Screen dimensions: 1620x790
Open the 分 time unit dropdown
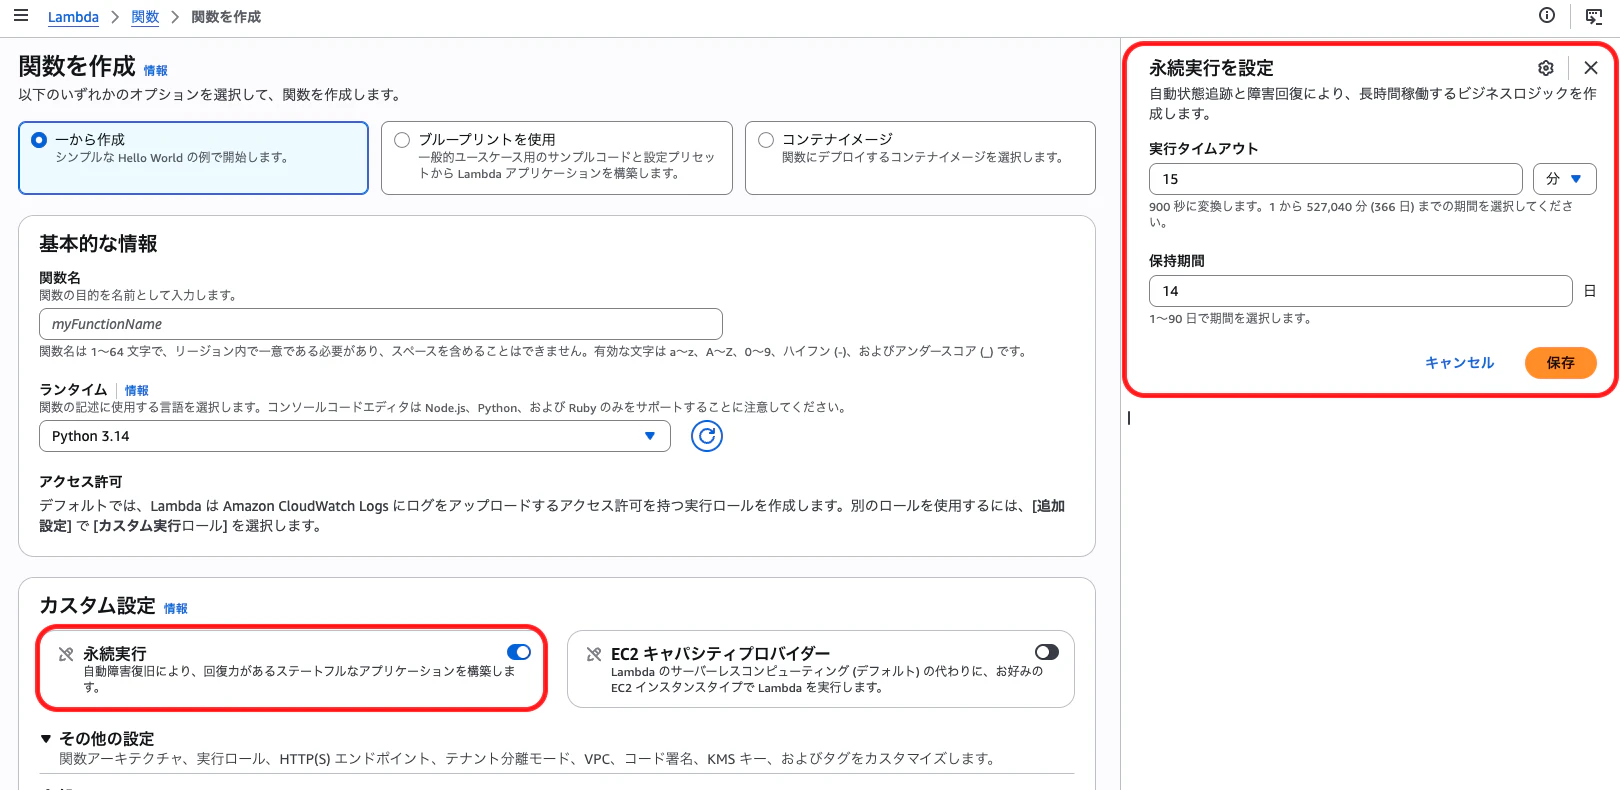click(x=1564, y=179)
